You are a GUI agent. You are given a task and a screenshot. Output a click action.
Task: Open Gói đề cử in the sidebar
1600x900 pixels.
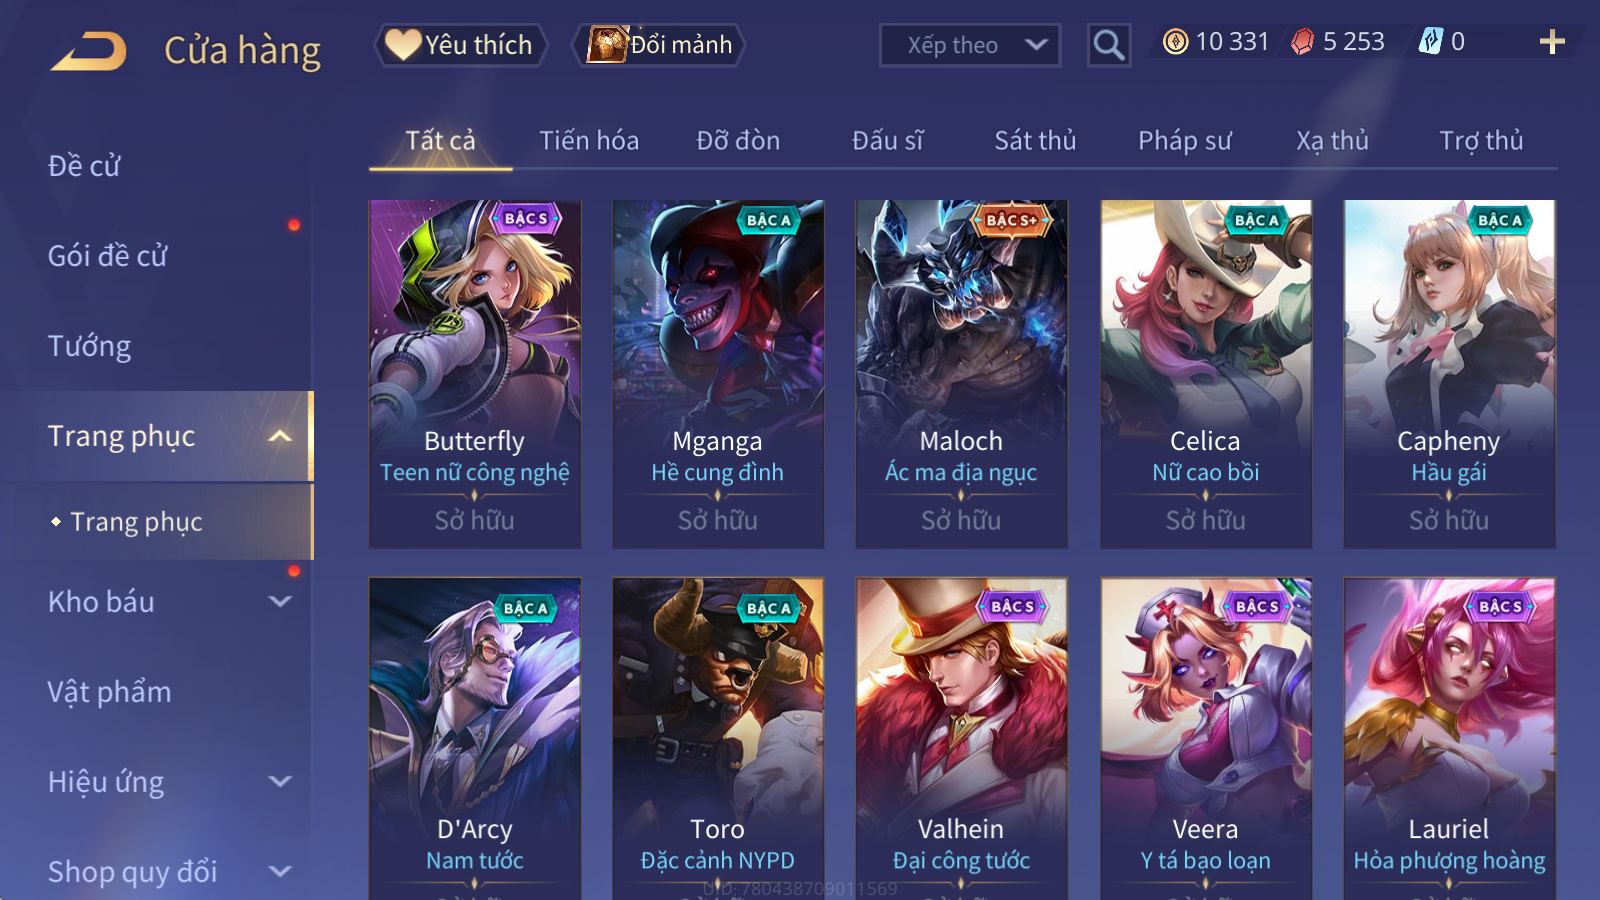coord(107,256)
